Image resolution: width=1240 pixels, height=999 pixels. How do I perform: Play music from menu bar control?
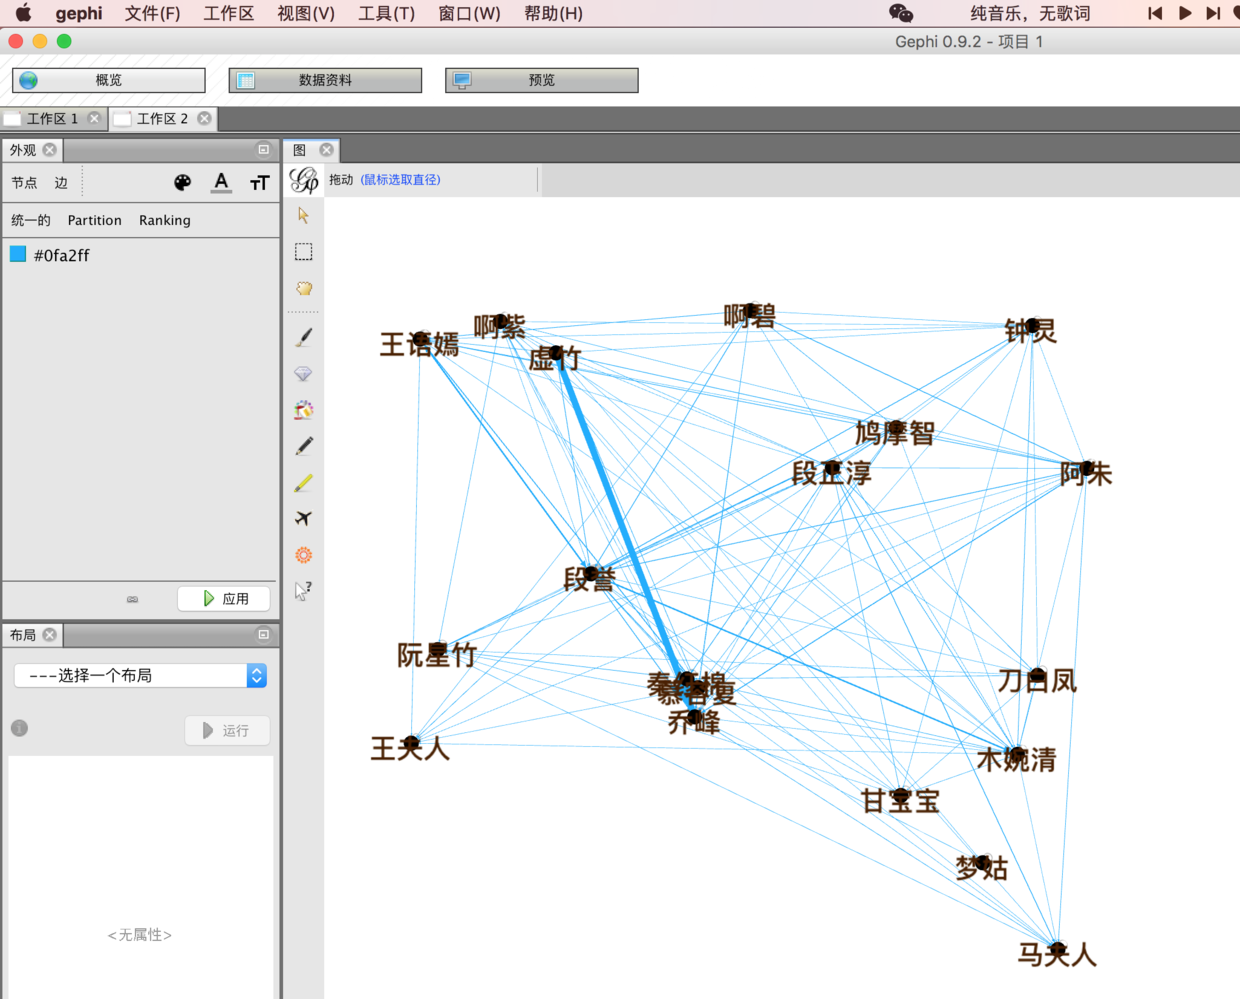tap(1185, 13)
